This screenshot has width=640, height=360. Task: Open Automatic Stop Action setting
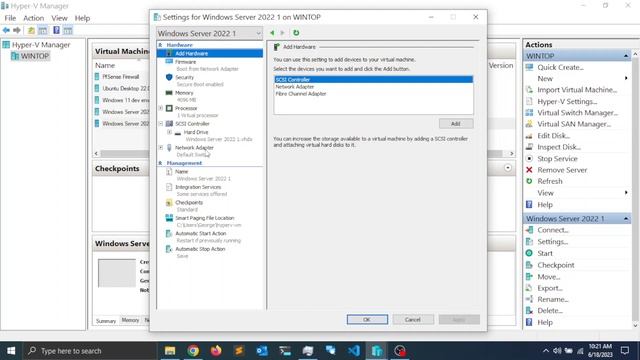[x=200, y=249]
